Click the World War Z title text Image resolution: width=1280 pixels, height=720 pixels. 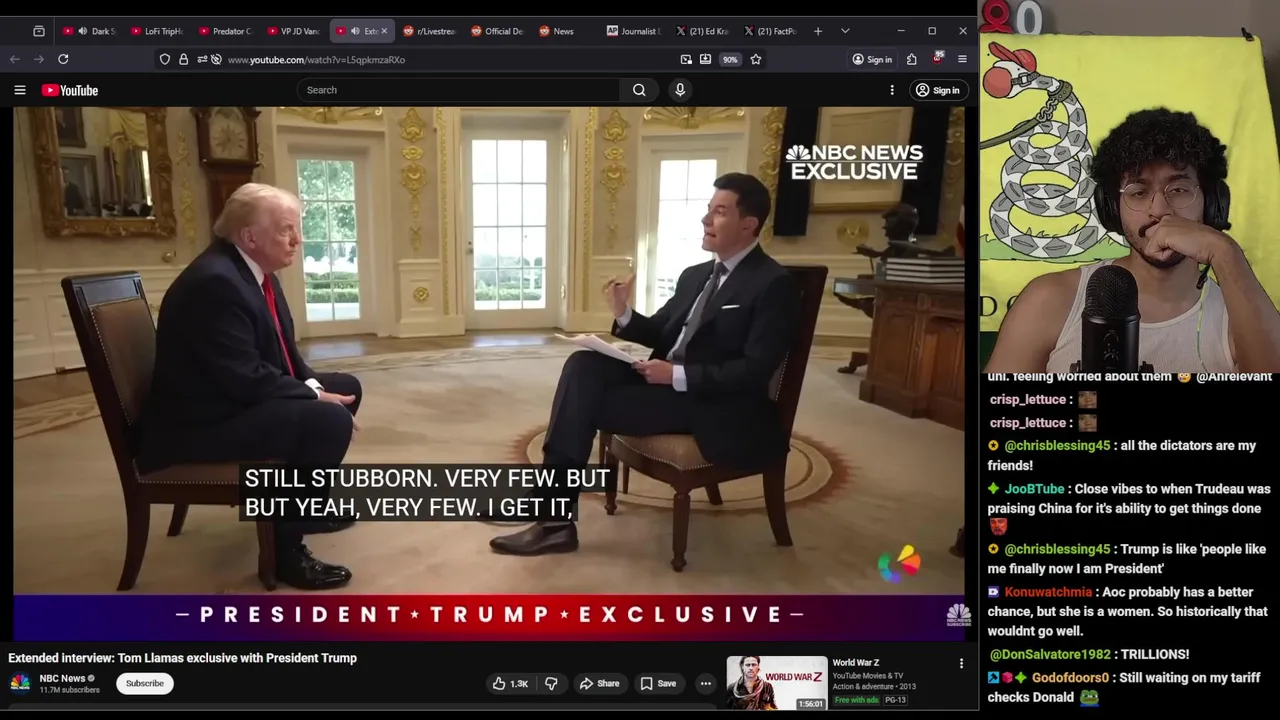click(856, 662)
